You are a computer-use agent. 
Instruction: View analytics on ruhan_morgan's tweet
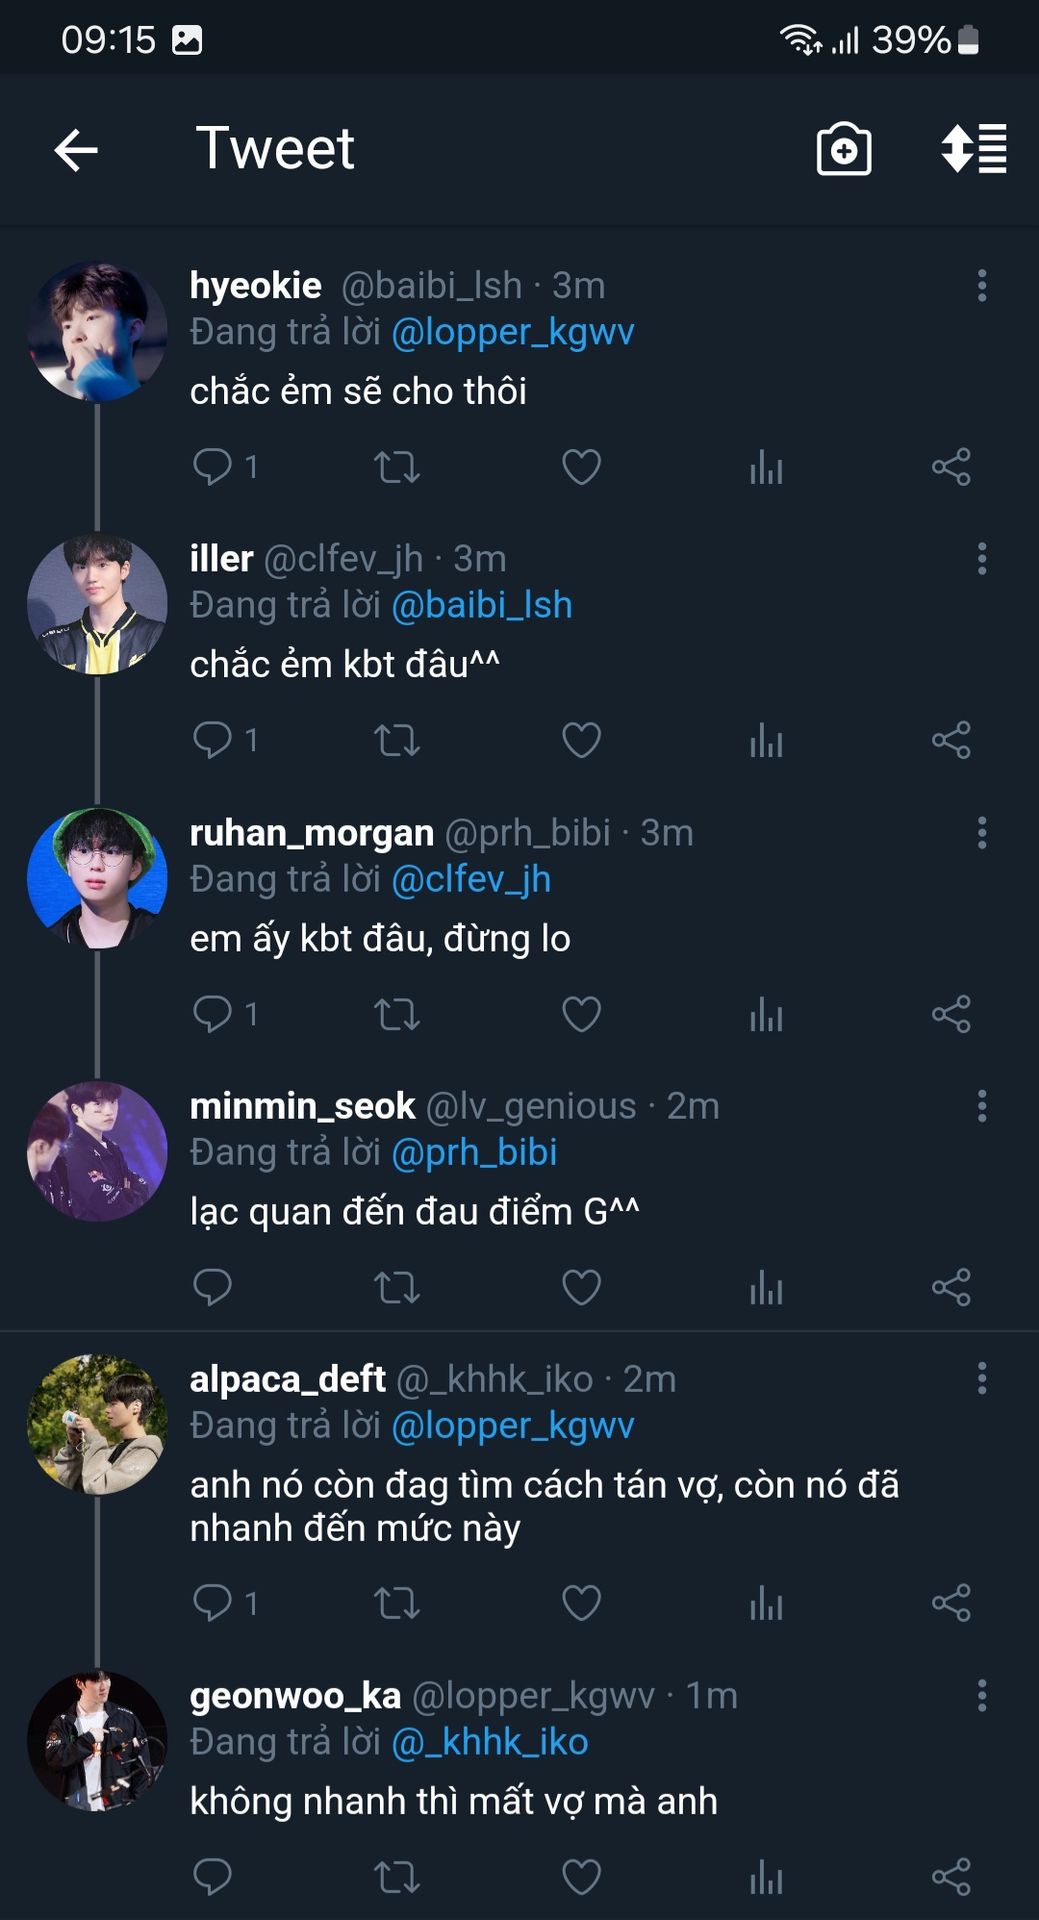(766, 1015)
